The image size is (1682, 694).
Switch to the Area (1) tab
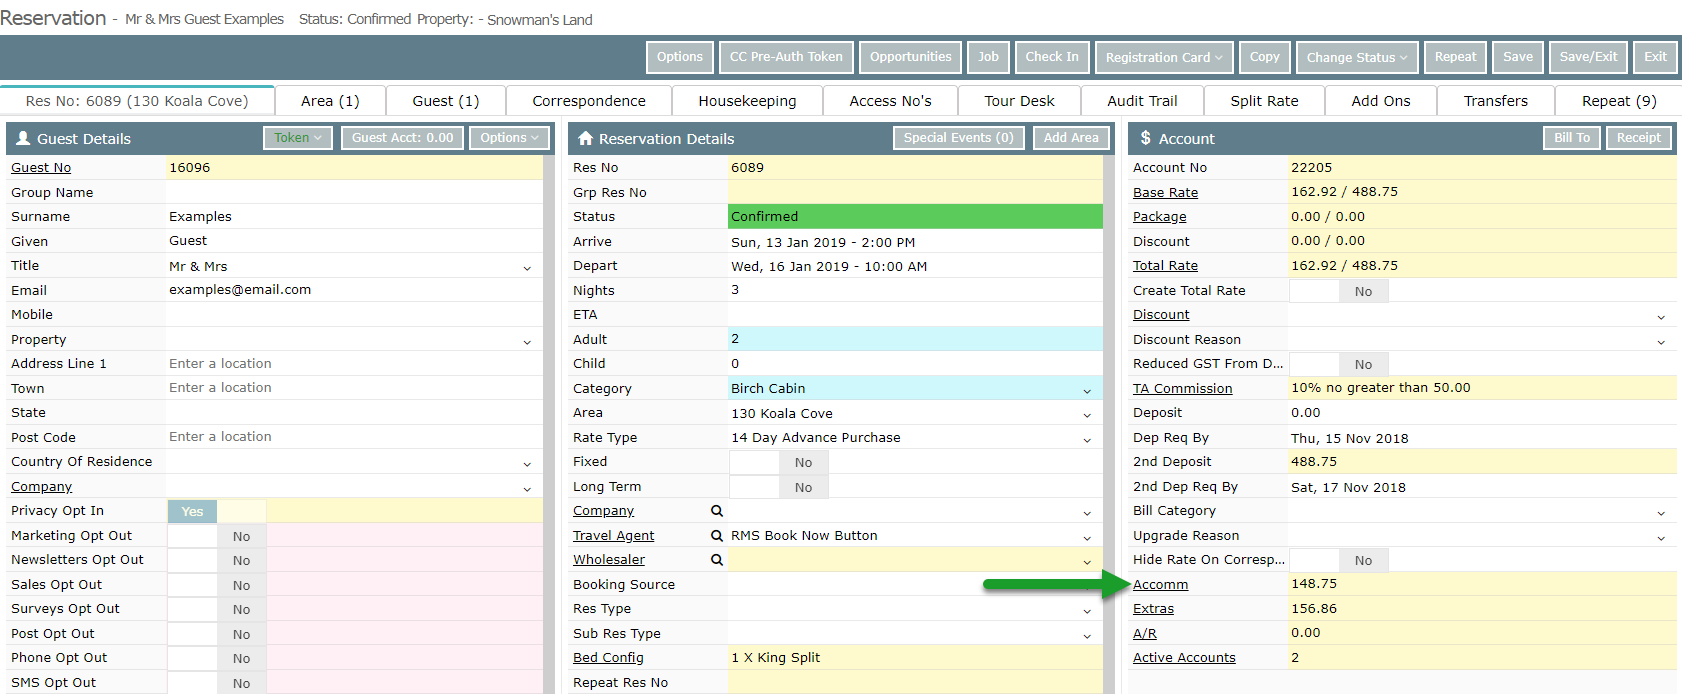click(330, 101)
